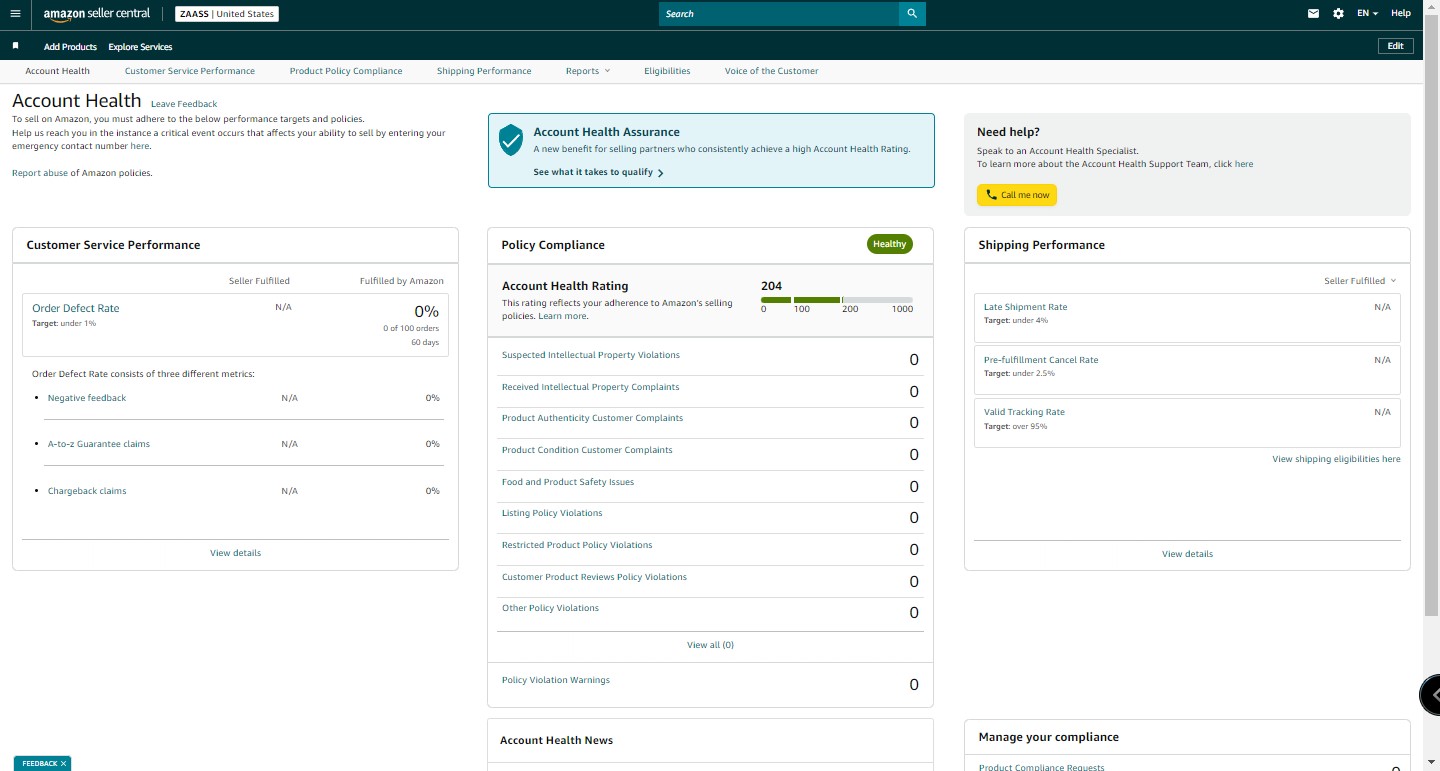
Task: Go to the Amazon Seller Central logo home
Action: tap(97, 14)
